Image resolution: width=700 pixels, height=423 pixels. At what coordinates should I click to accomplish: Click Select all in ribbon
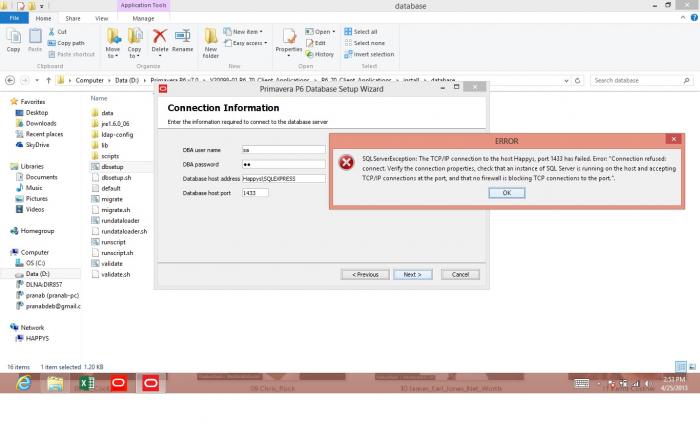pyautogui.click(x=361, y=32)
